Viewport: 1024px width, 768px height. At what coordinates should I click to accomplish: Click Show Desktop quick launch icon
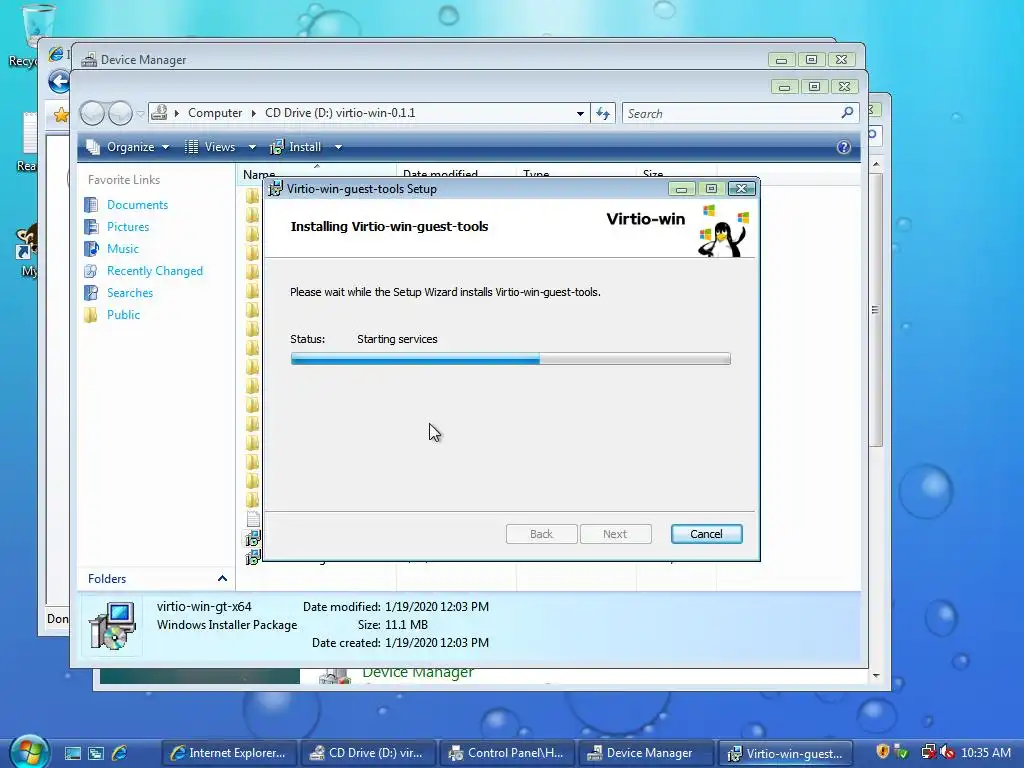click(72, 753)
